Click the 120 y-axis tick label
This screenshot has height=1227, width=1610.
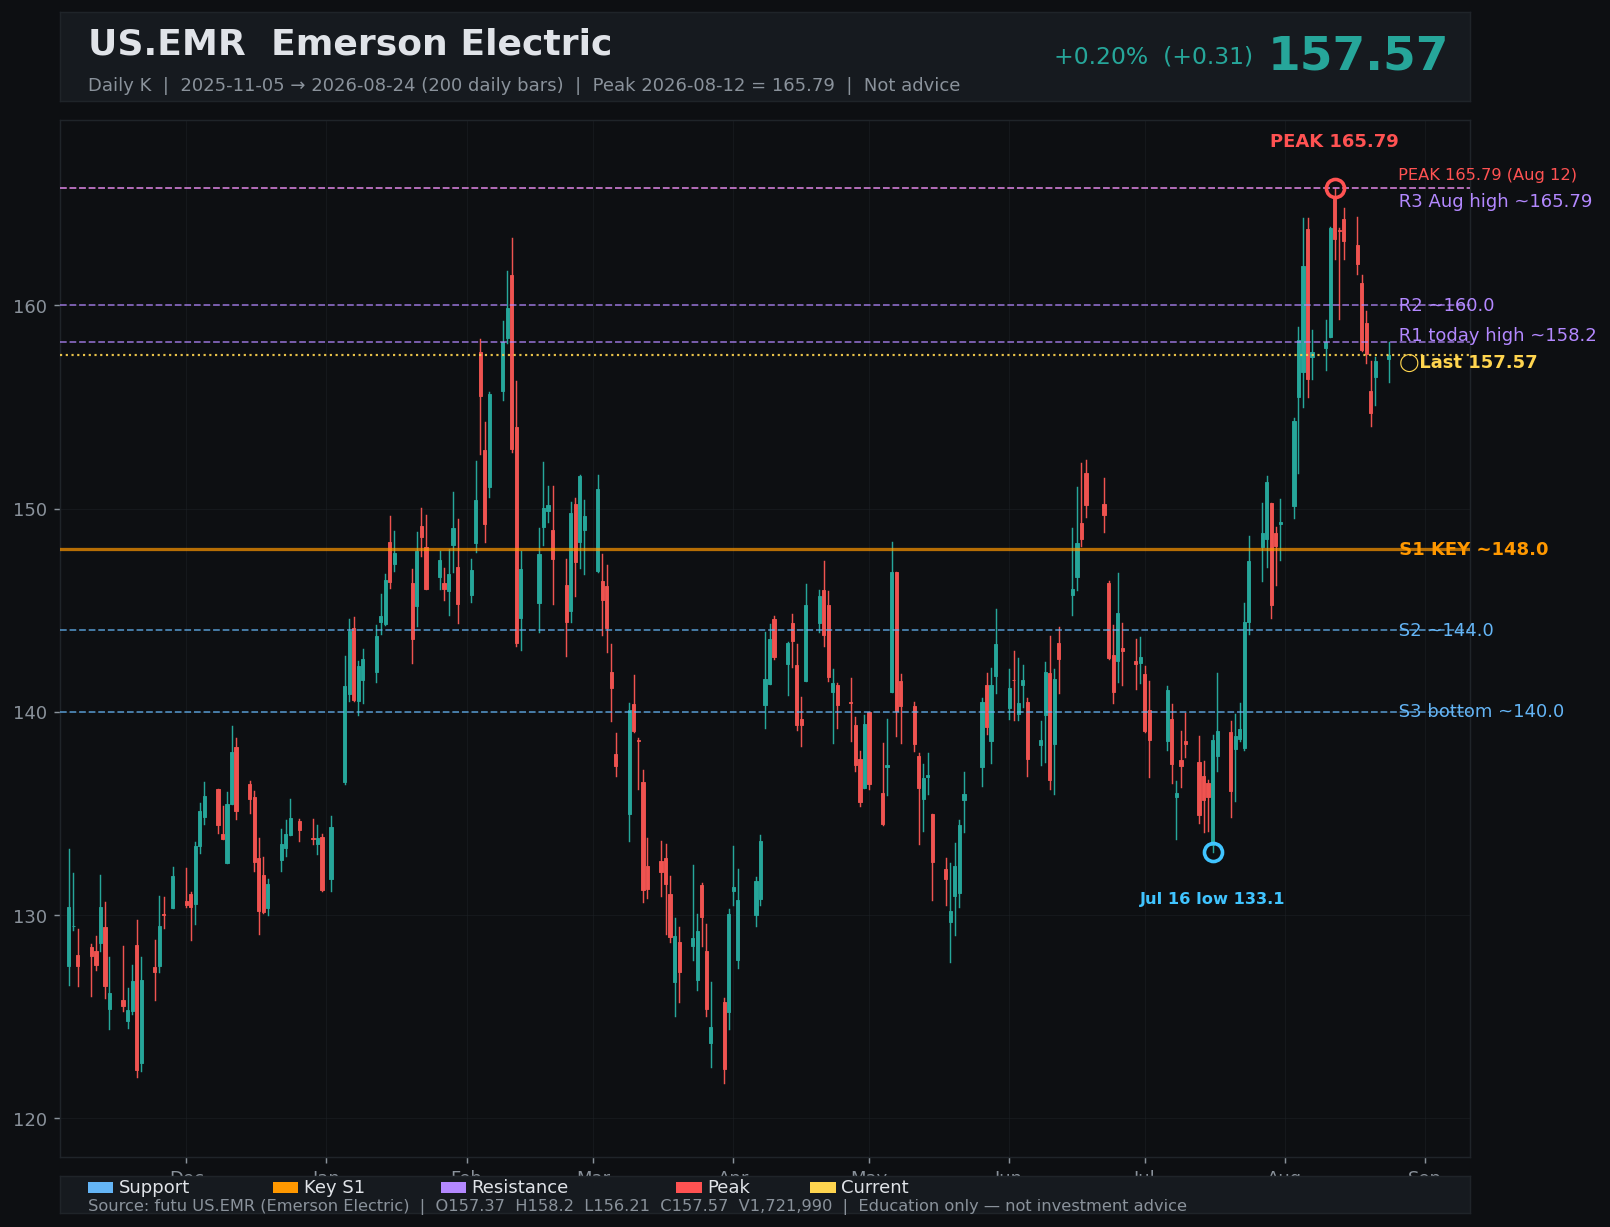[x=30, y=1120]
